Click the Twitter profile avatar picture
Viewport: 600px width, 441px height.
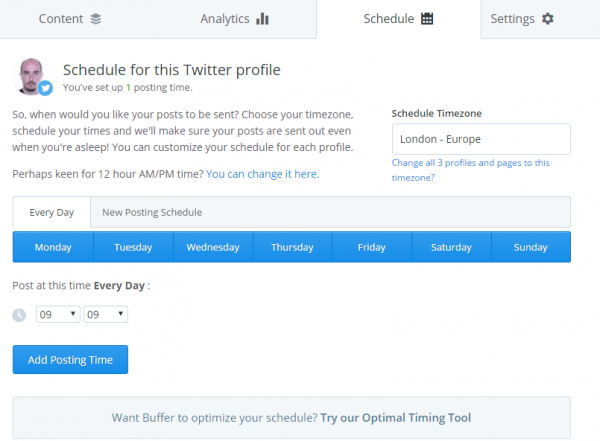[x=33, y=74]
